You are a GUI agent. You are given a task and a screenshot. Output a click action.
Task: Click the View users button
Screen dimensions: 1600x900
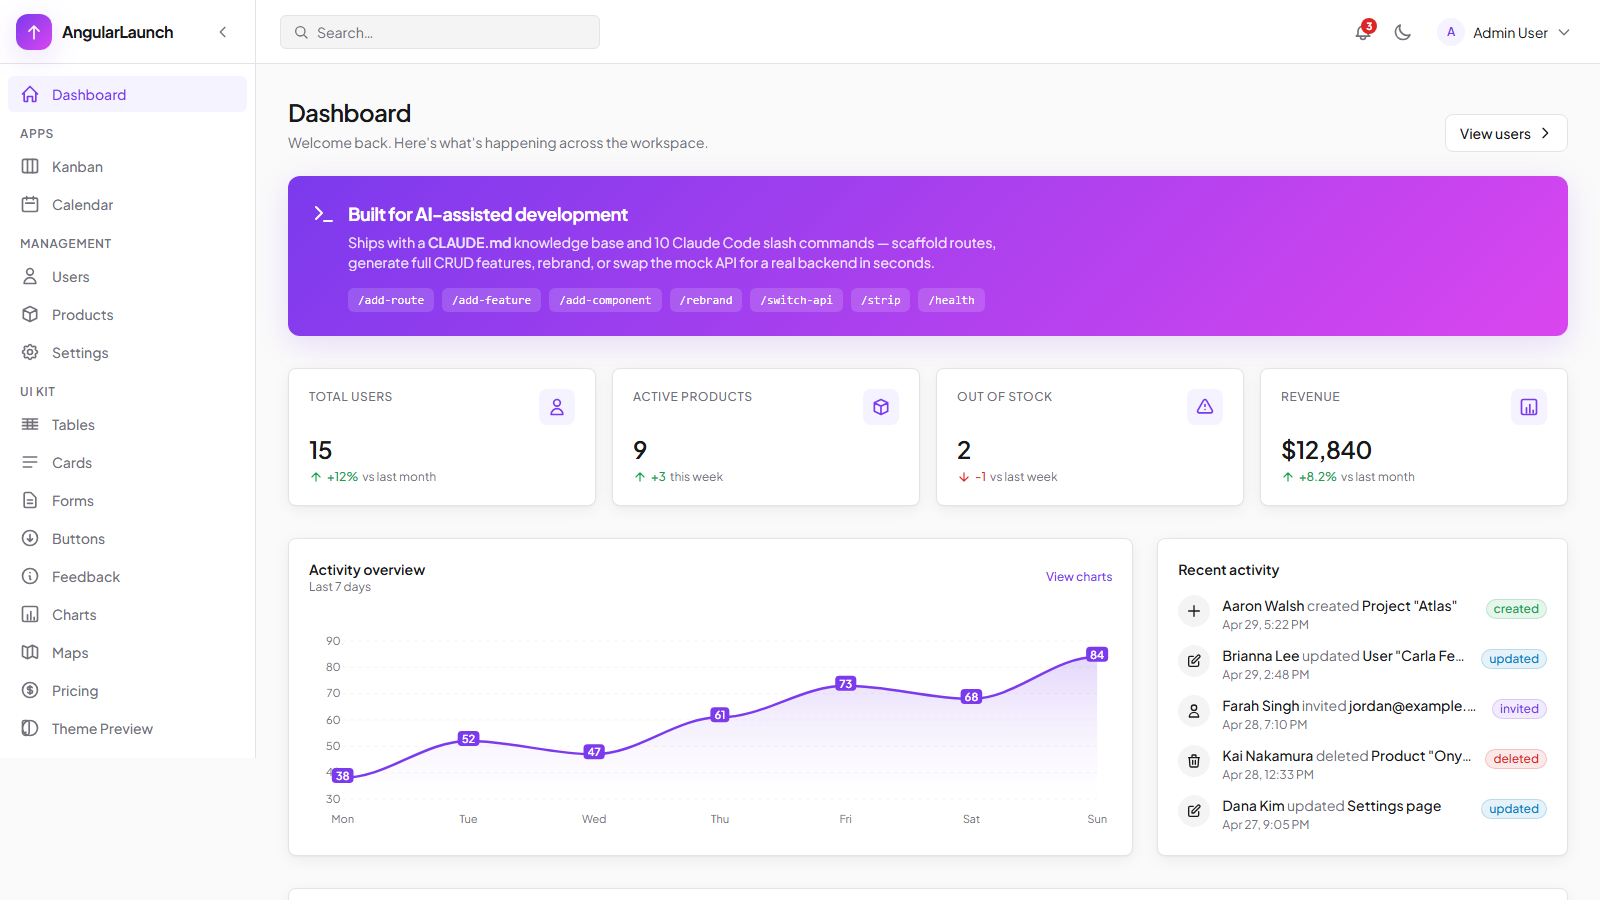point(1506,133)
